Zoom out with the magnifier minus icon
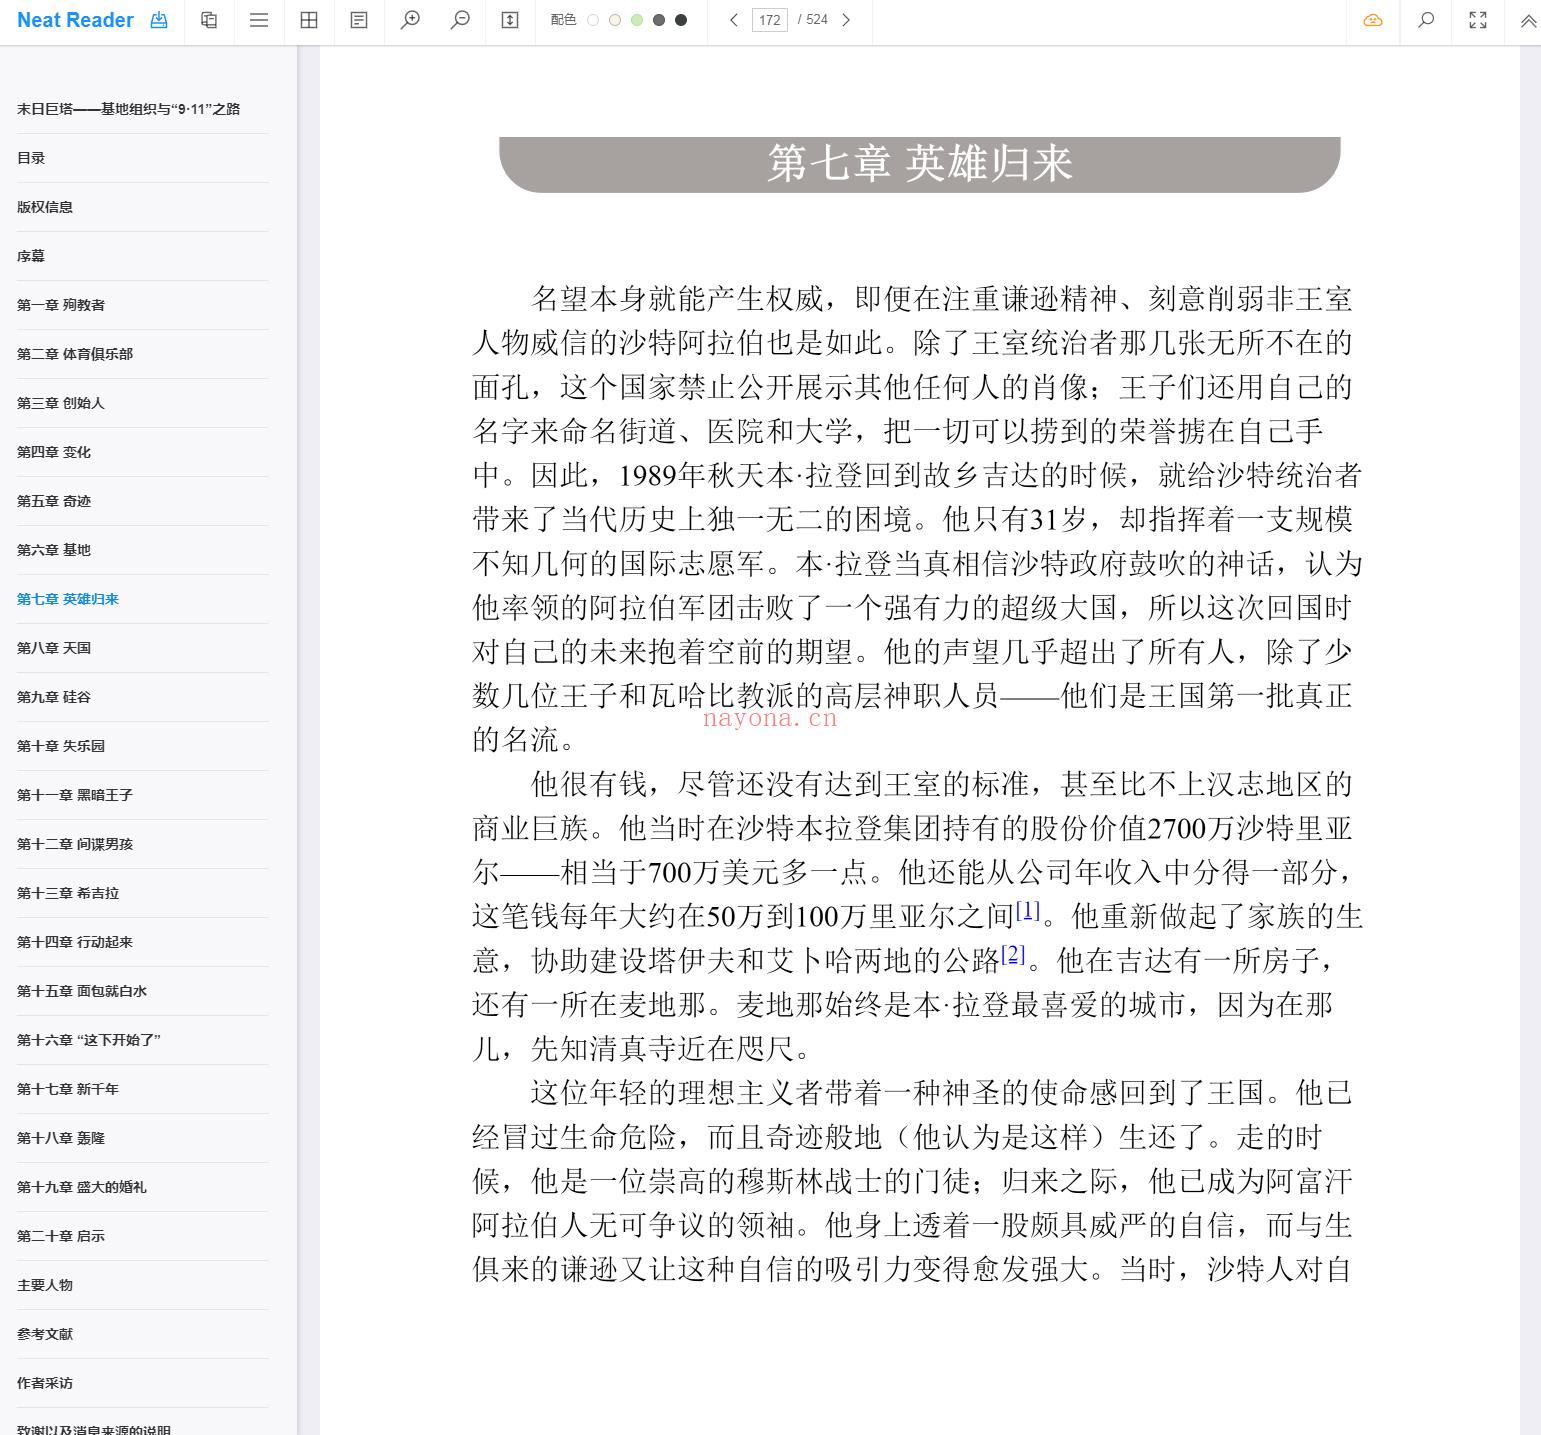The image size is (1541, 1435). 460,20
